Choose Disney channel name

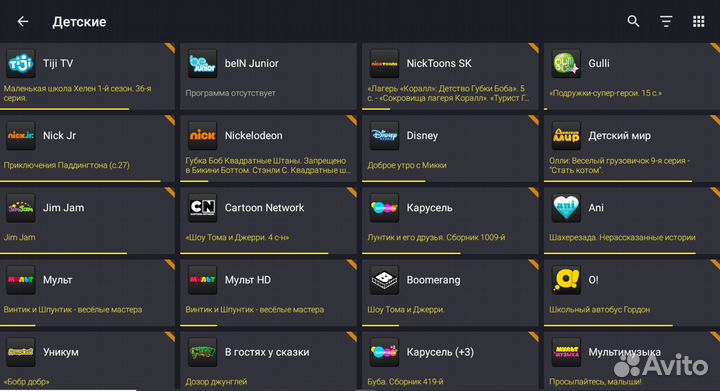pyautogui.click(x=422, y=136)
